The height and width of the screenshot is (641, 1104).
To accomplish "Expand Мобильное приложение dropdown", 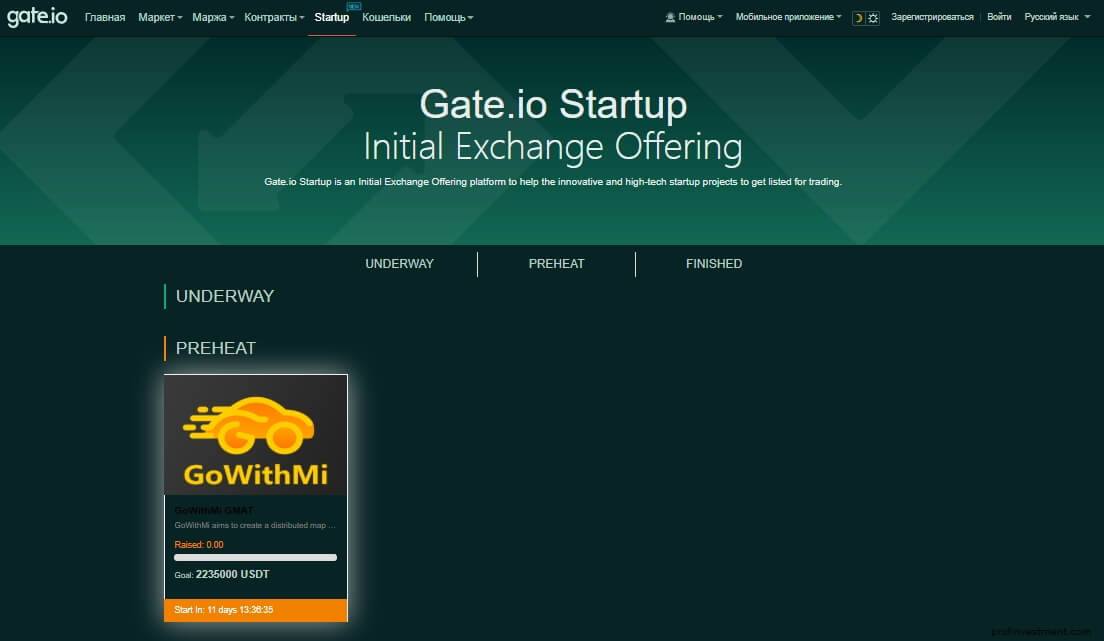I will click(788, 17).
